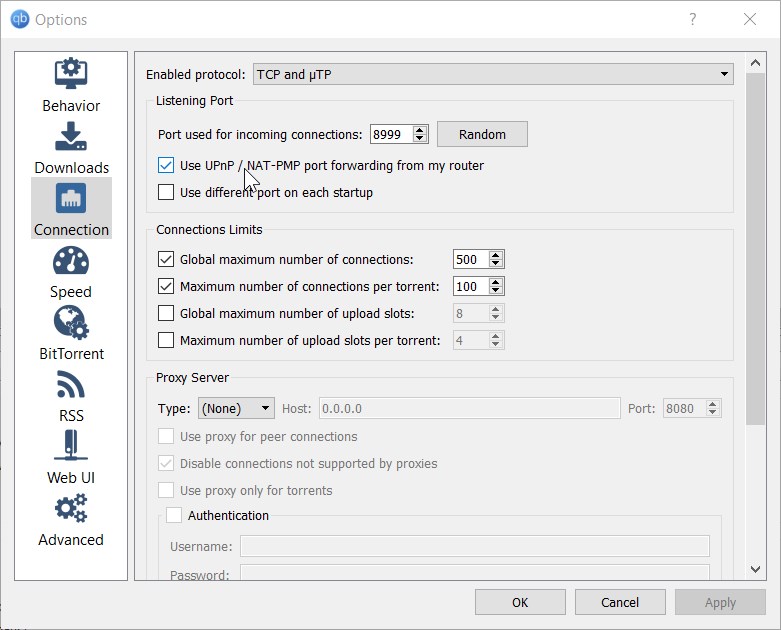Open the Advanced gears icon
This screenshot has width=781, height=630.
click(71, 508)
